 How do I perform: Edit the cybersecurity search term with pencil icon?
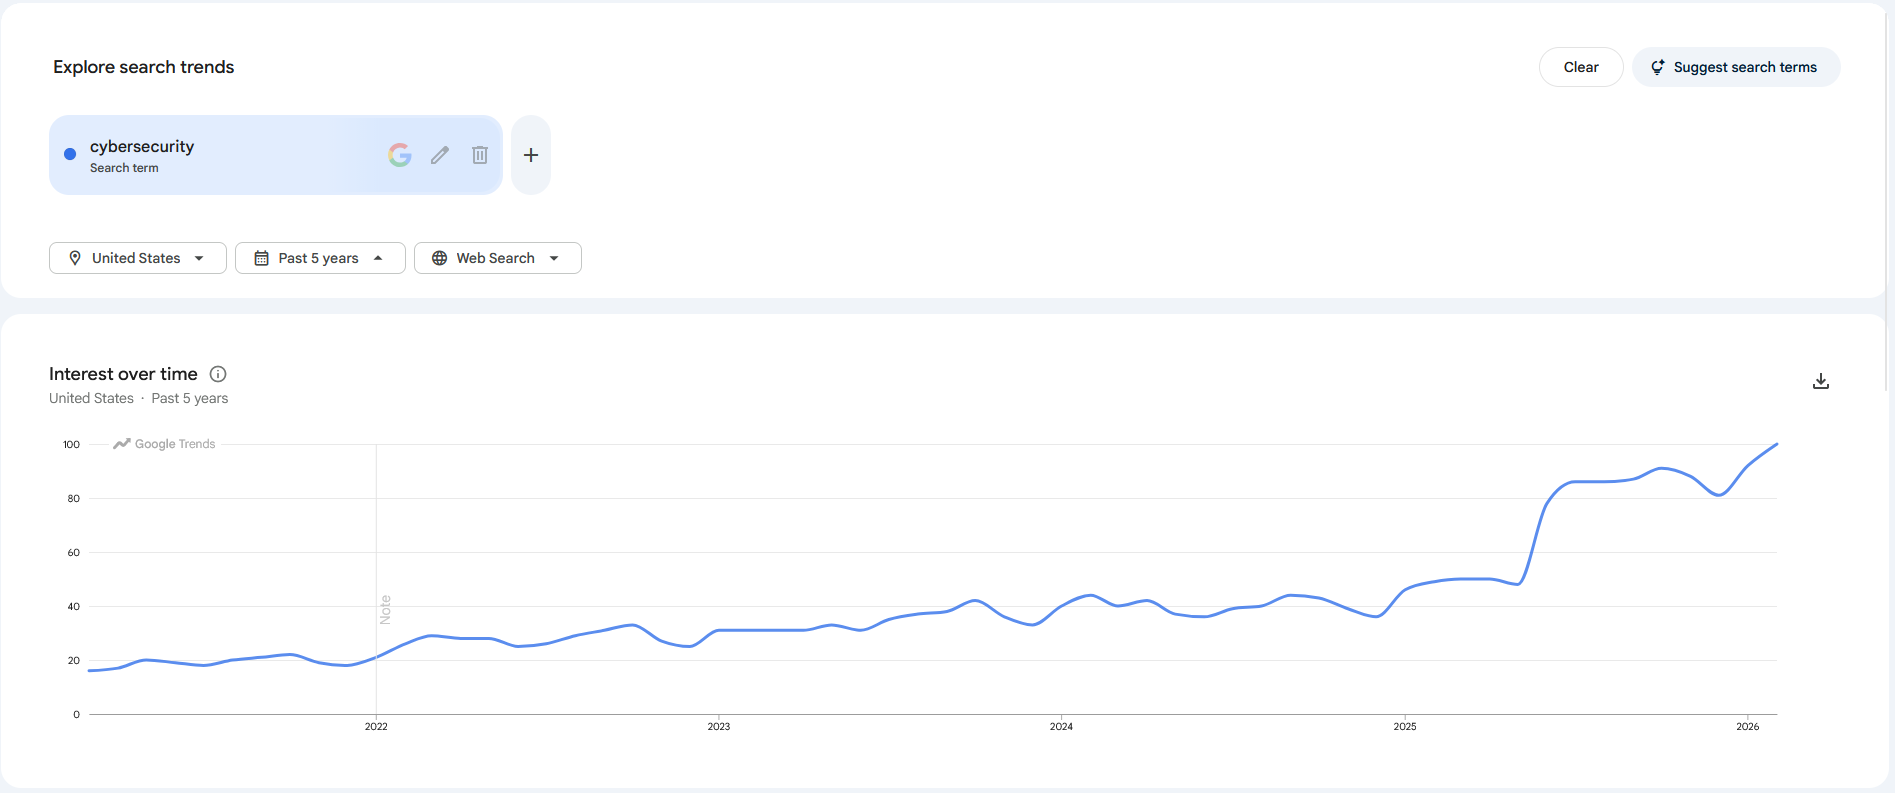coord(440,155)
